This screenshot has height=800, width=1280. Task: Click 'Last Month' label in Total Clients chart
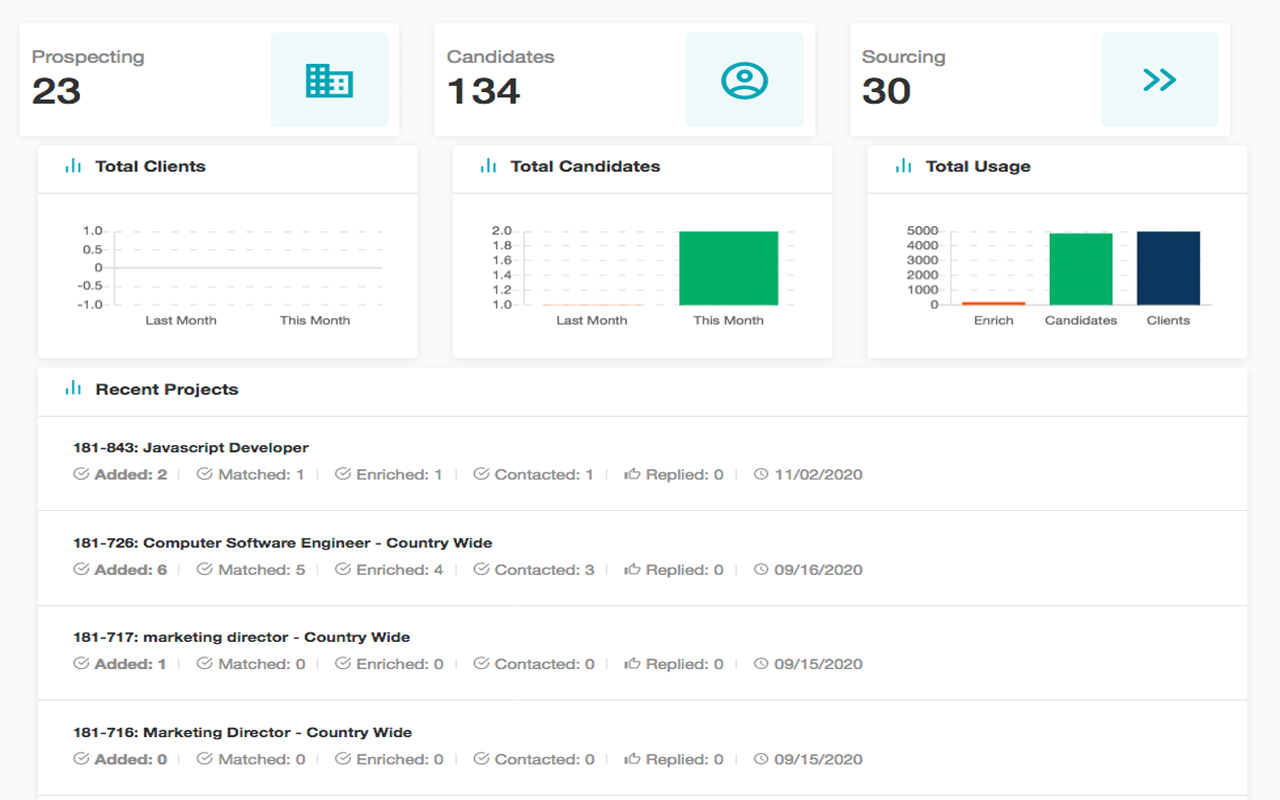(181, 320)
